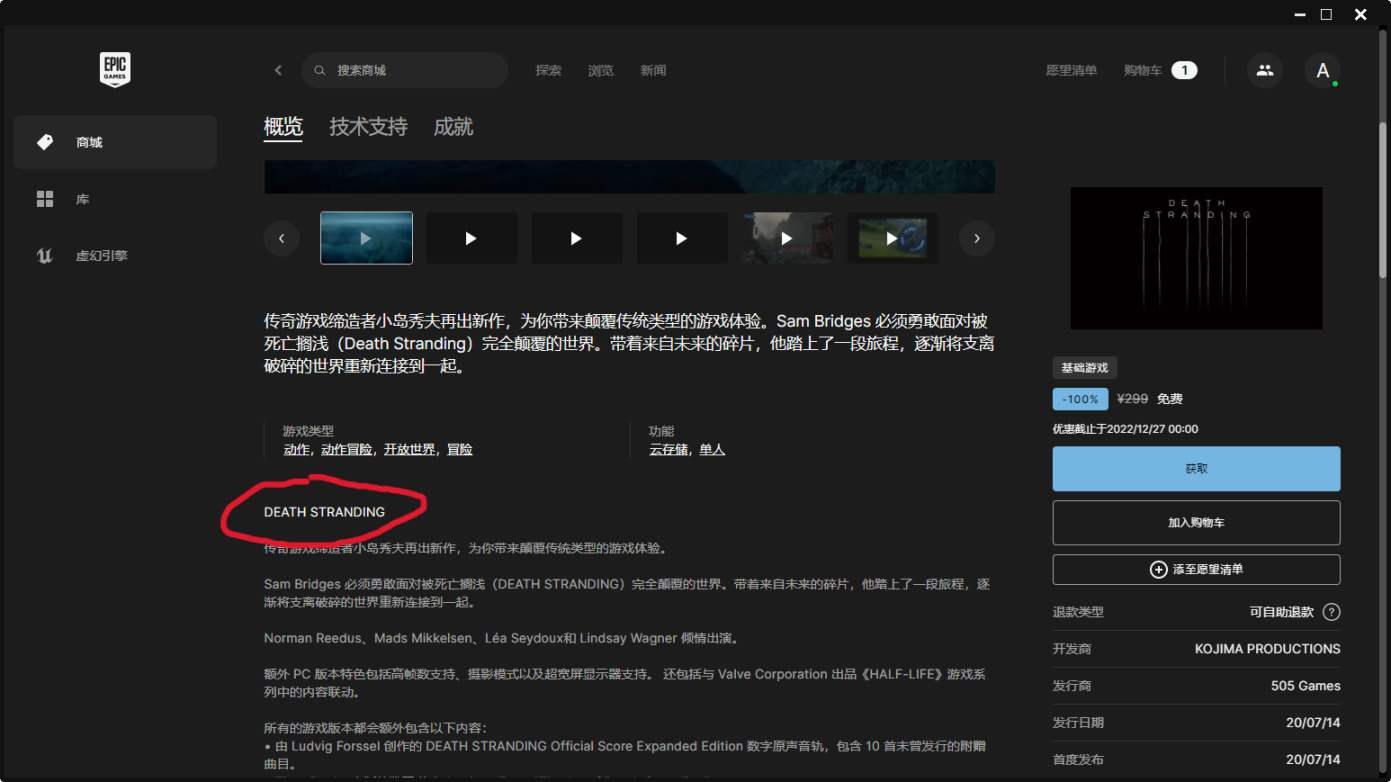Viewport: 1391px width, 782px height.
Task: Click the 加入购物车 button
Action: coord(1196,523)
